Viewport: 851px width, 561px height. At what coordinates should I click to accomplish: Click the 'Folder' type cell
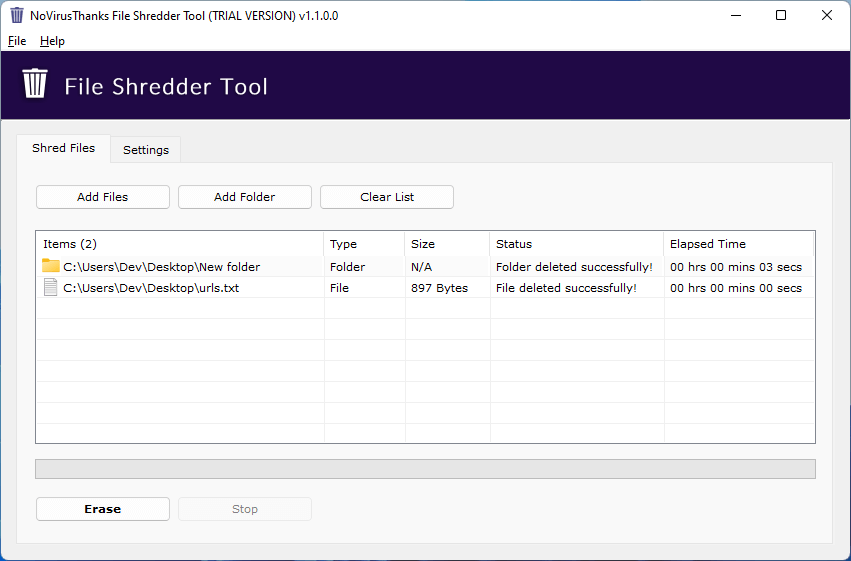pos(347,267)
